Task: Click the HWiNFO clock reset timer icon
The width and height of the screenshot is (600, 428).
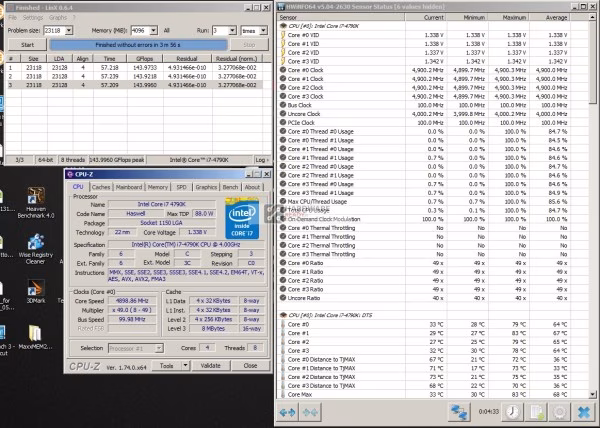Action: [x=512, y=412]
